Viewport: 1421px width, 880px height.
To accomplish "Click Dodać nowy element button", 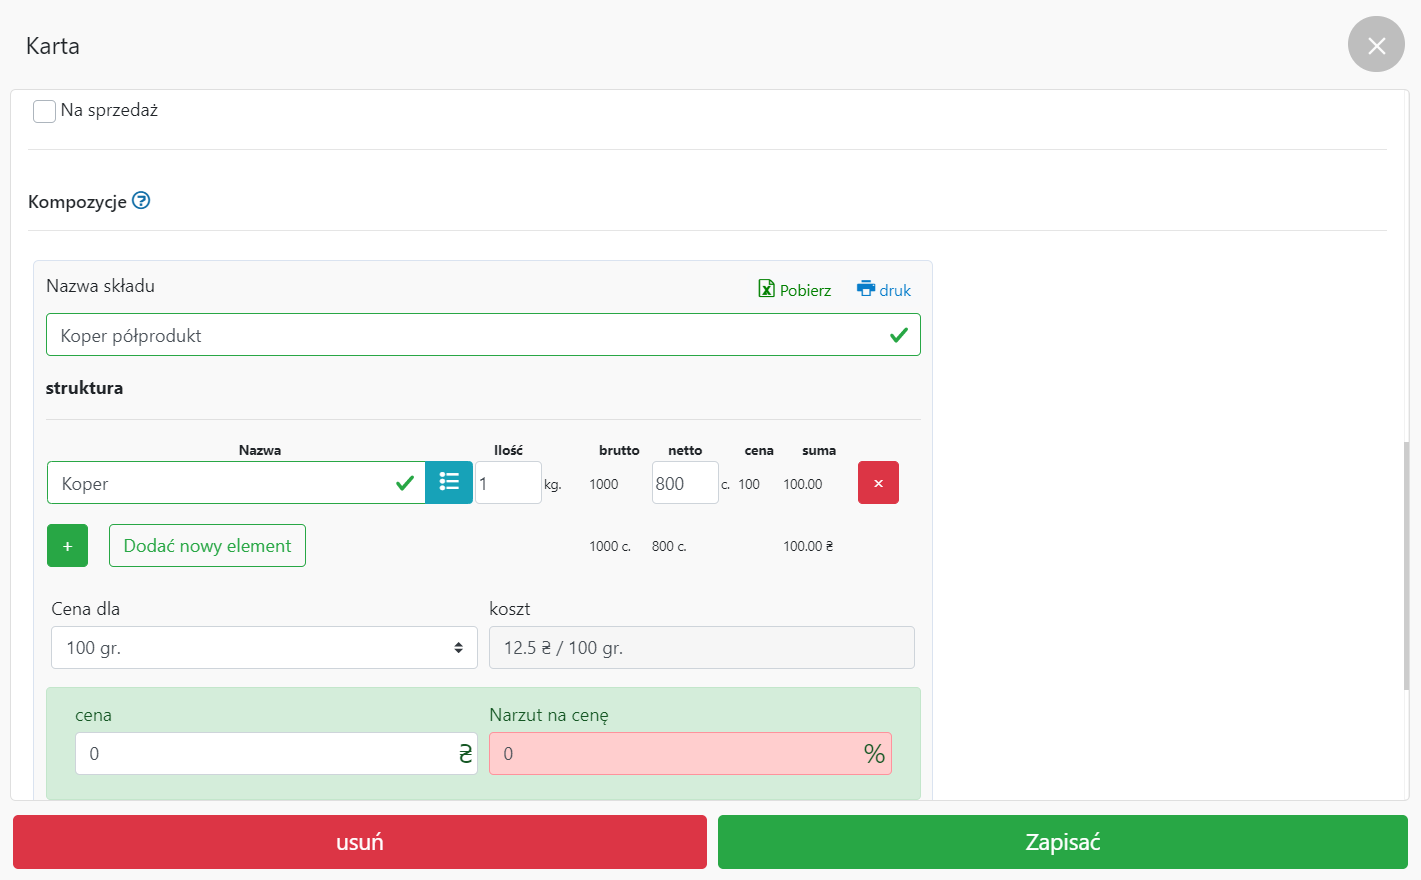I will pyautogui.click(x=207, y=546).
